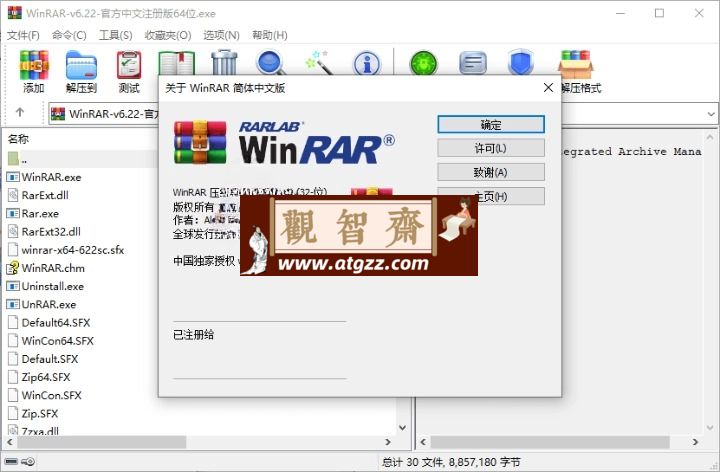720x472 pixels.
Task: Click the Delete trash can toolbar icon
Action: point(224,62)
